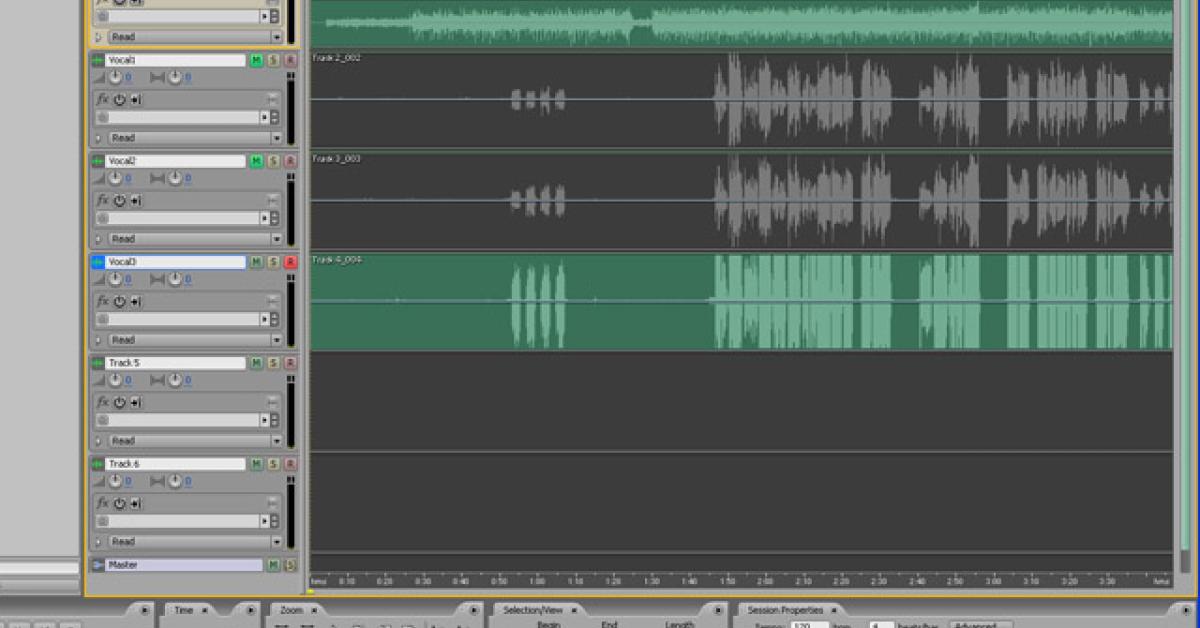Click the fx icon on Vocal2 track
The image size is (1200, 628).
tap(102, 200)
